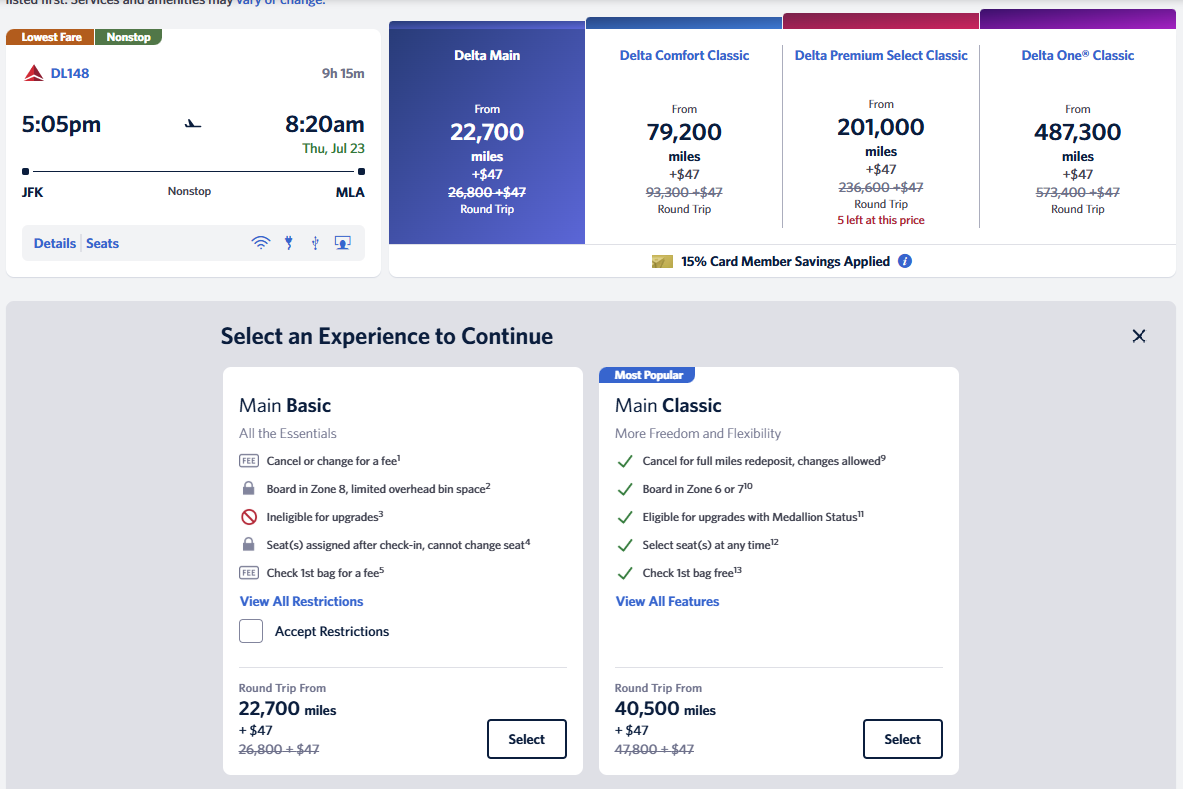The width and height of the screenshot is (1183, 789).
Task: Expand View All Features under Main Classic
Action: [667, 601]
